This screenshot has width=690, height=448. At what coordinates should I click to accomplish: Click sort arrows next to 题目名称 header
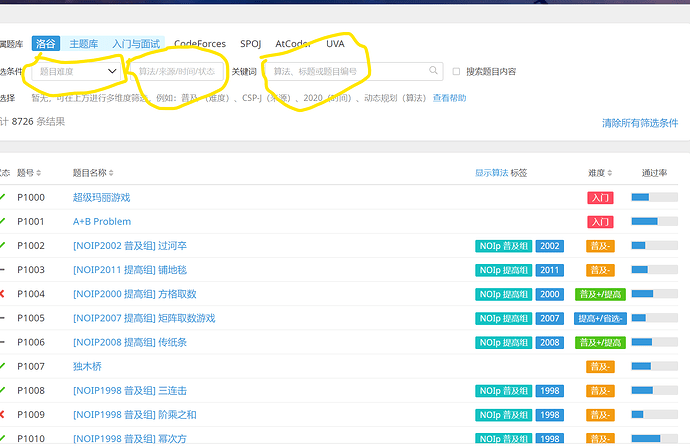pyautogui.click(x=111, y=173)
